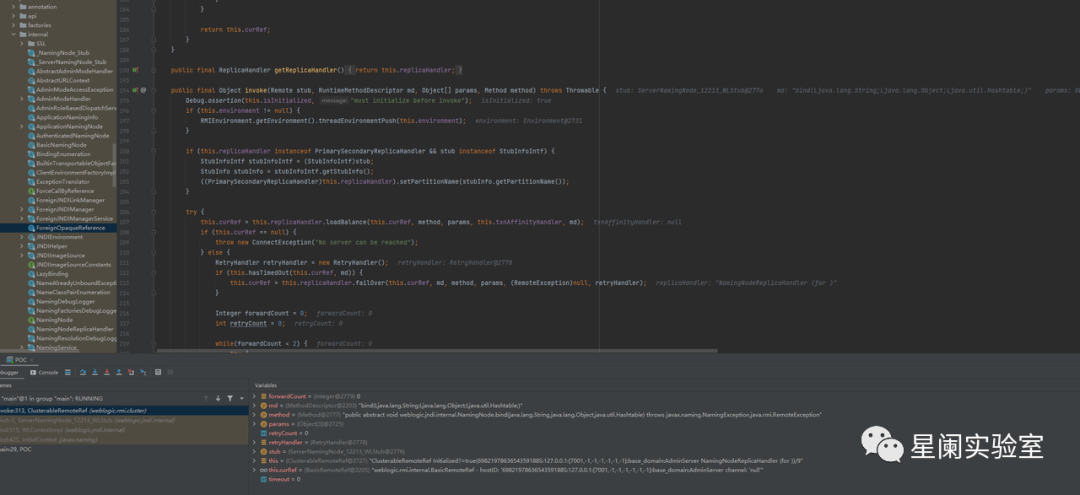Click gutter implements icon at invoke line 194
Screen dimensions: 1080x495
point(135,90)
